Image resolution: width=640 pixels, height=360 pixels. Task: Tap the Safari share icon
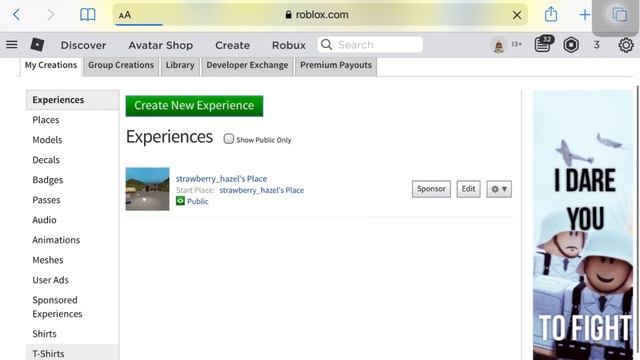(x=551, y=14)
